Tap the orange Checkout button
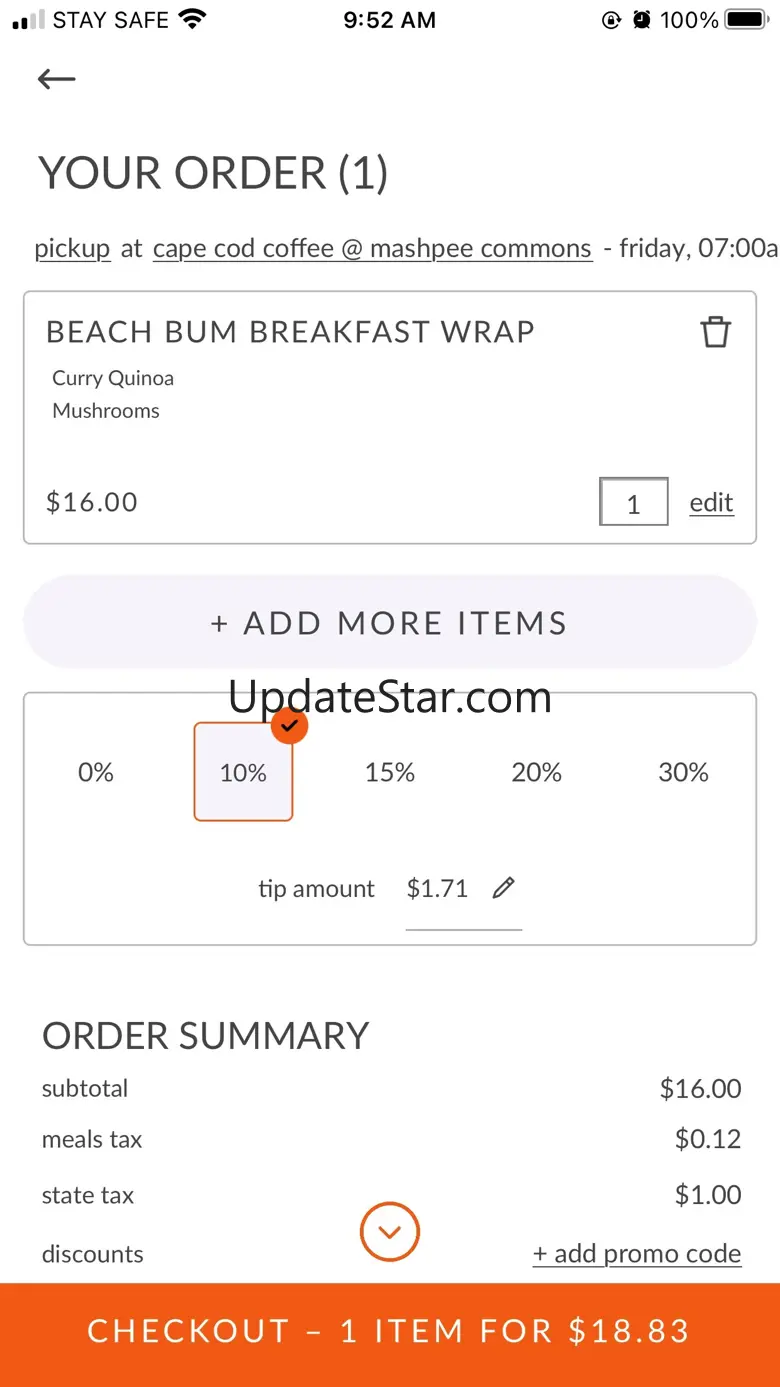Viewport: 780px width, 1387px height. coord(390,1332)
